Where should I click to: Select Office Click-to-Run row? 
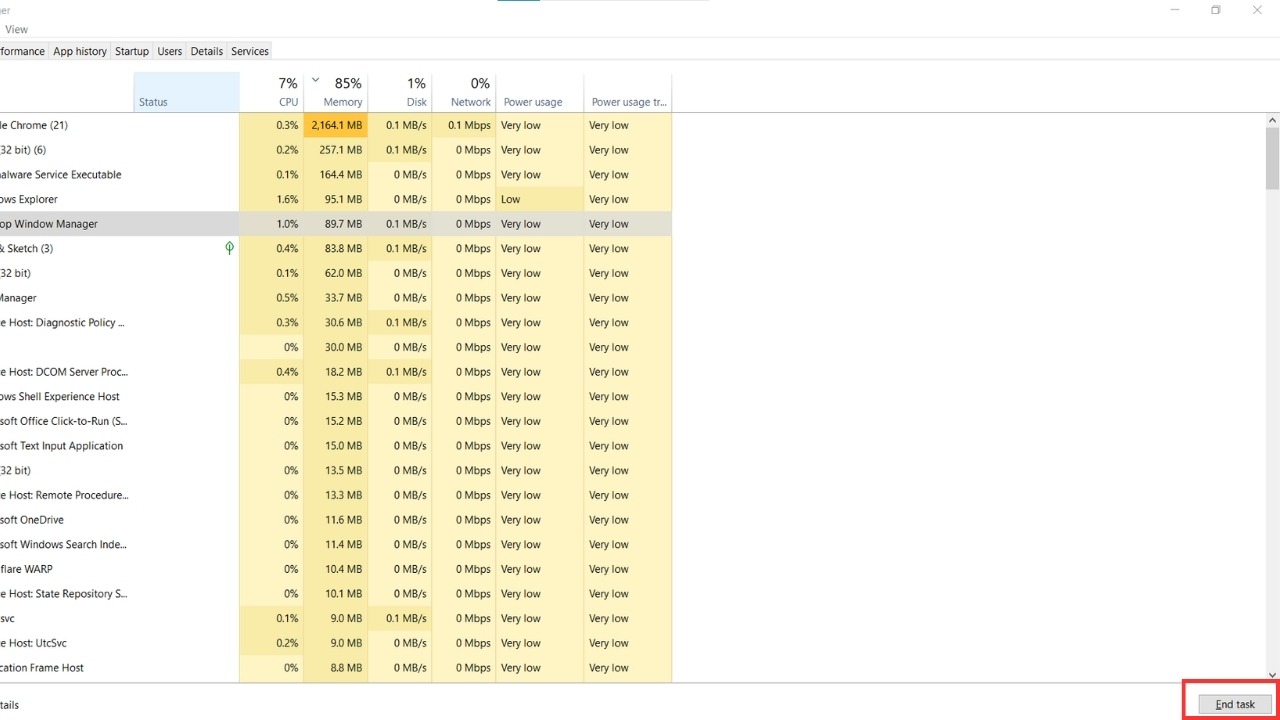[336, 421]
